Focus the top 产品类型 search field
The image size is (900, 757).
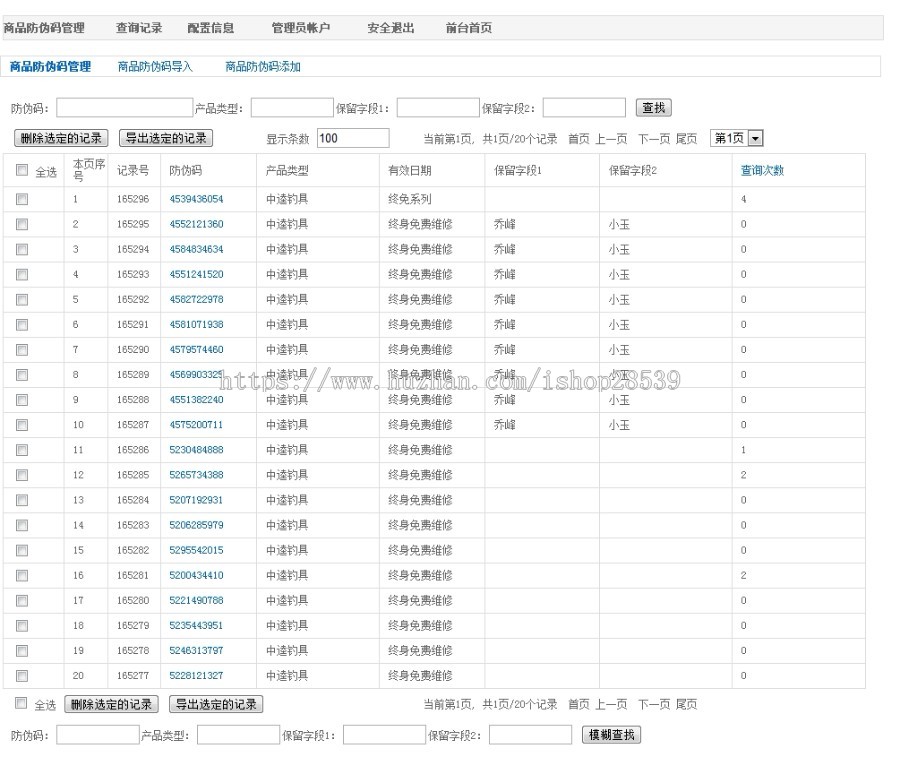[292, 108]
